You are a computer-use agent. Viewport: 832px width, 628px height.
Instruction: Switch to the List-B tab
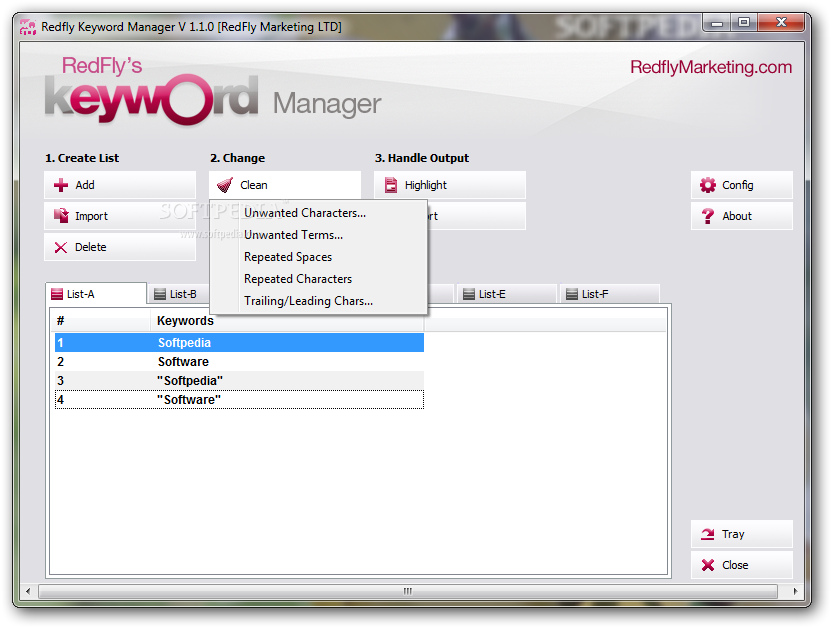(x=179, y=294)
